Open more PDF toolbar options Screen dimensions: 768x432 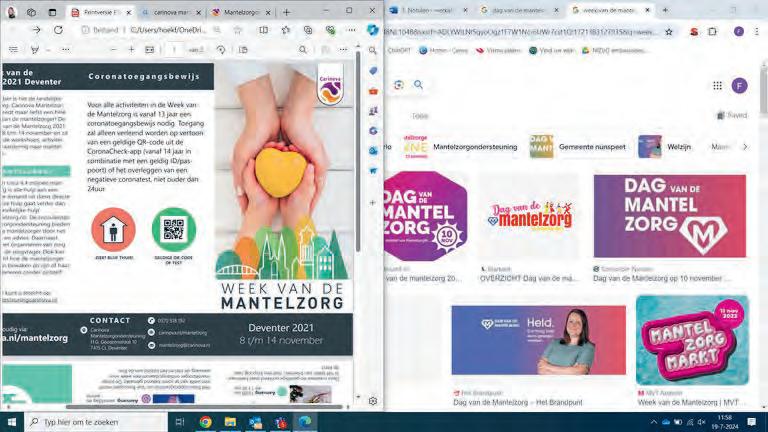coord(343,49)
